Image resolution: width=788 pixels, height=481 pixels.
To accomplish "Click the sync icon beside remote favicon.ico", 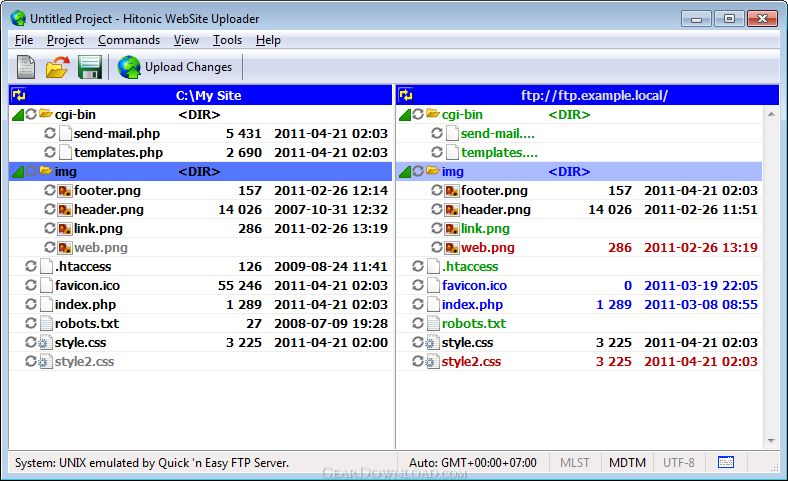I will 418,285.
